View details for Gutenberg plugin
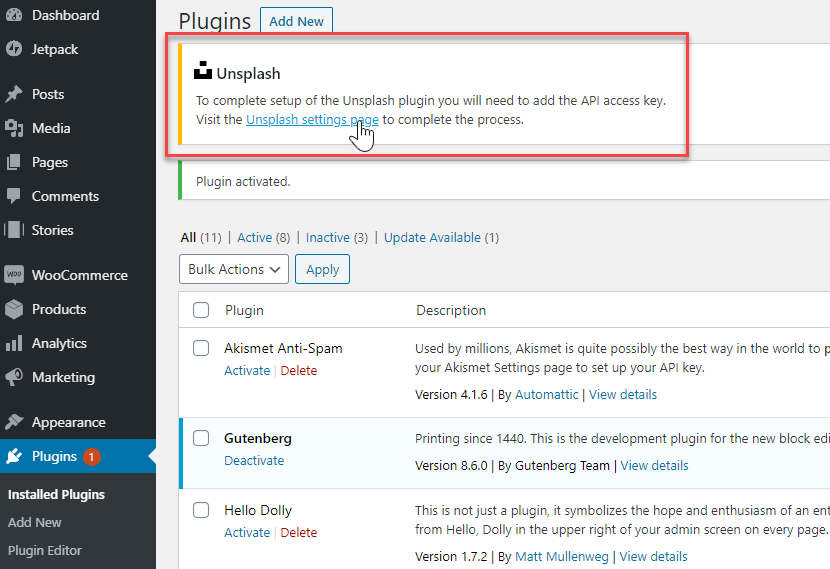This screenshot has width=830, height=569. (654, 465)
